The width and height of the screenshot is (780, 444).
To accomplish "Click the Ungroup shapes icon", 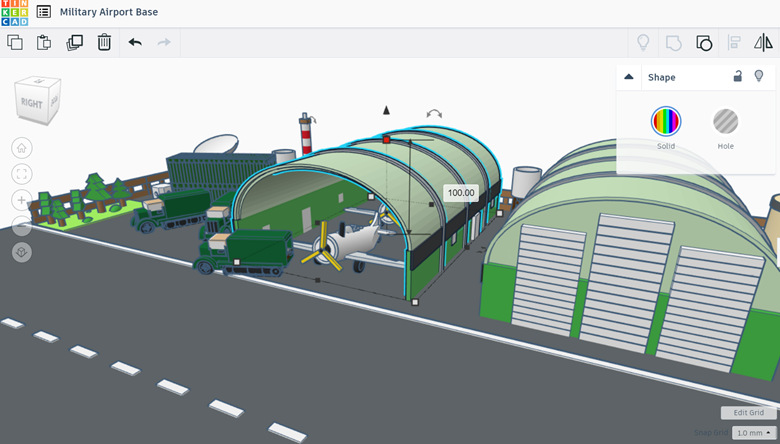I will tap(704, 43).
